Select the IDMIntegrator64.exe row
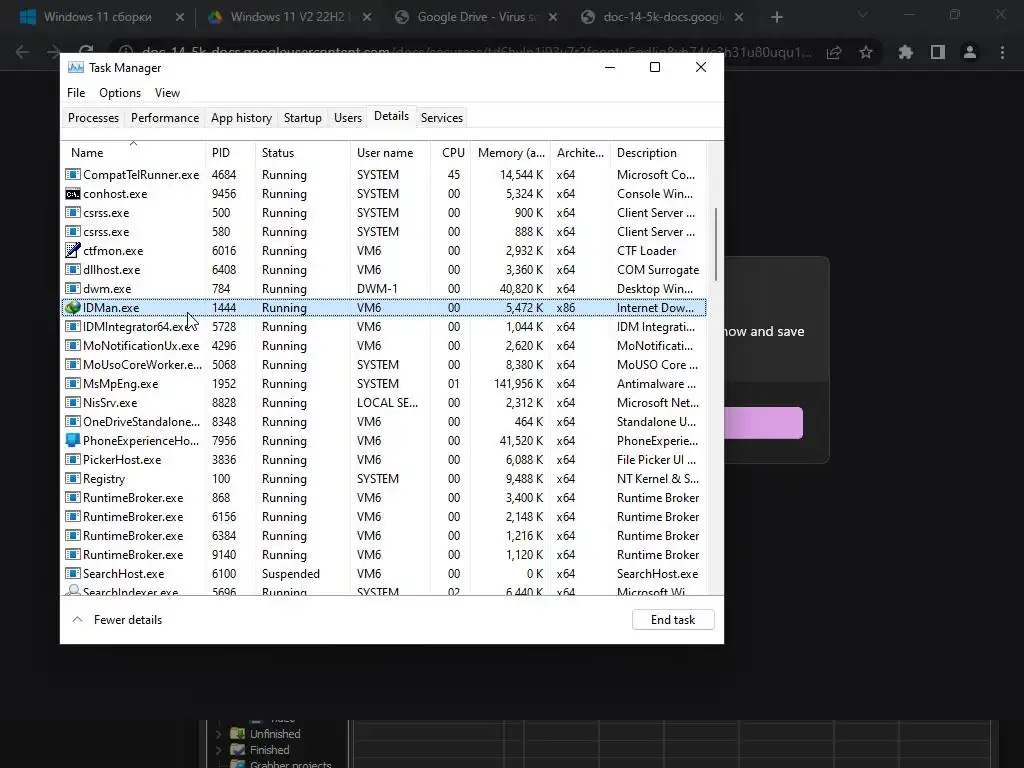1024x768 pixels. click(384, 327)
